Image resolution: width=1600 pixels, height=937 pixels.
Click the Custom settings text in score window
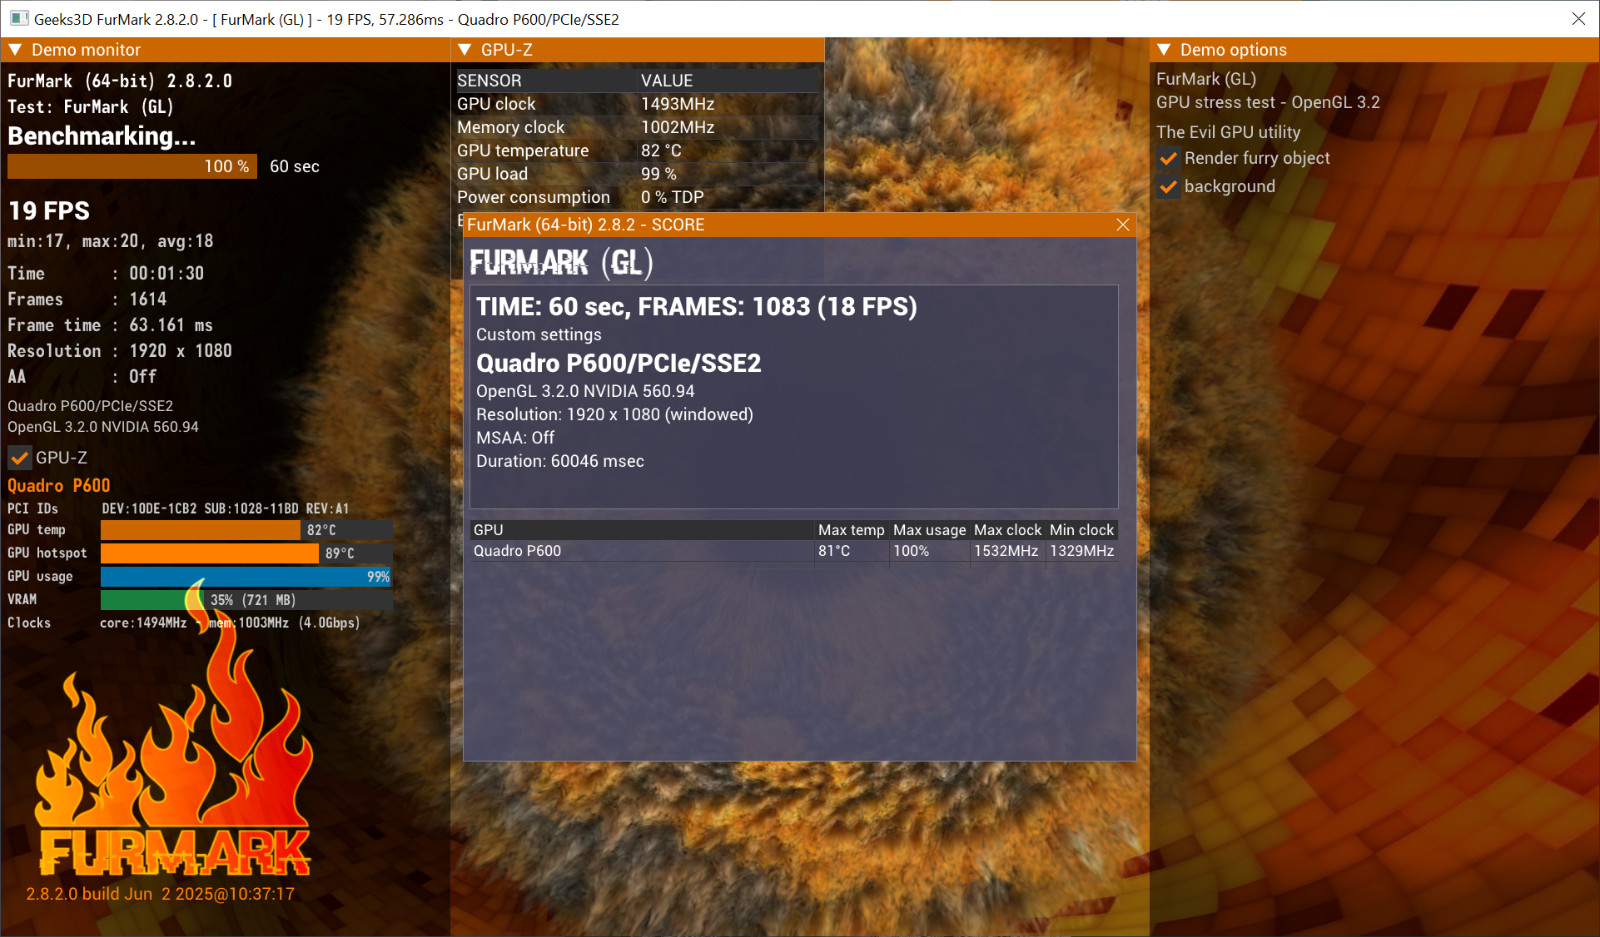click(x=539, y=335)
